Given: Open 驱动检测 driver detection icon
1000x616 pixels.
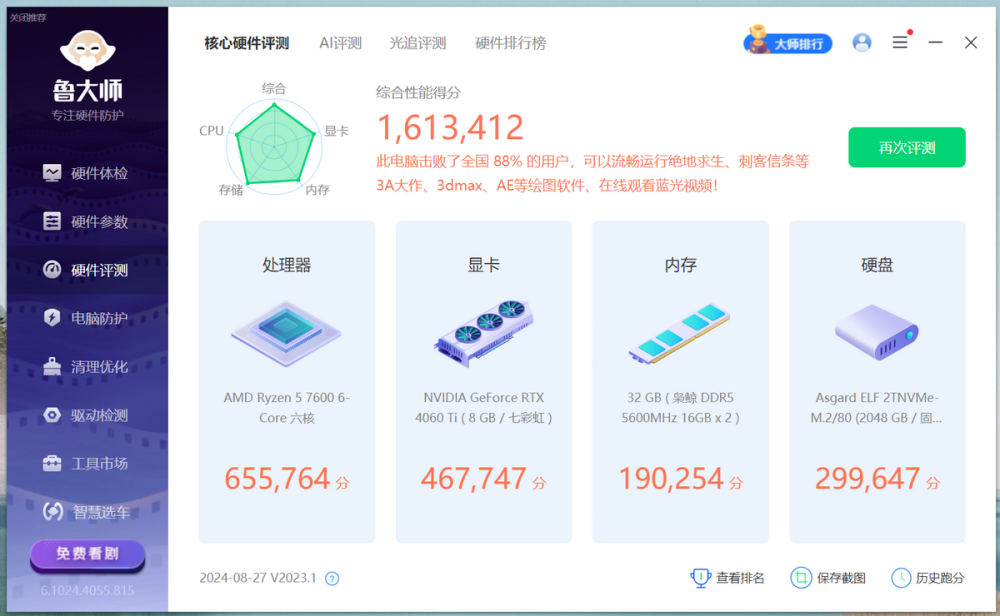Looking at the screenshot, I should (52, 415).
